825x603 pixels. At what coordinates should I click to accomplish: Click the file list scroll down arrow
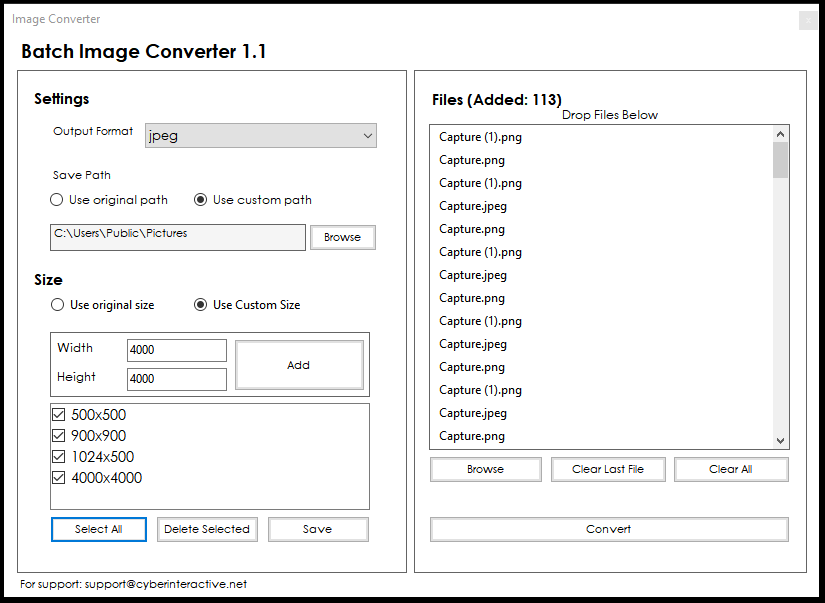pyautogui.click(x=780, y=441)
